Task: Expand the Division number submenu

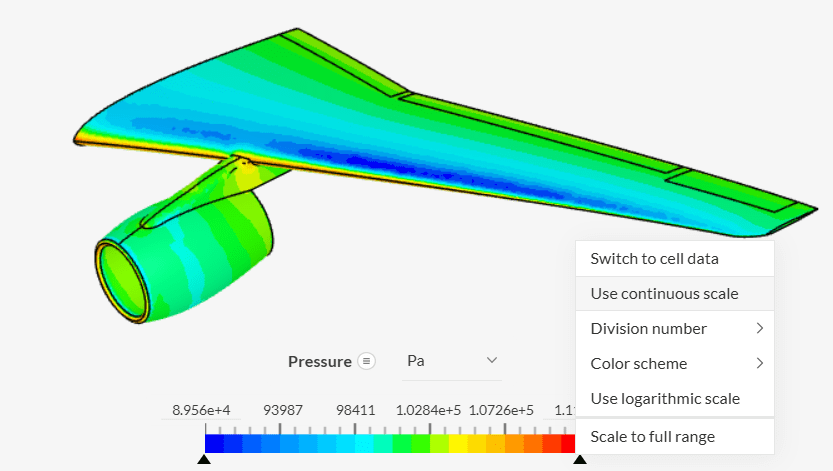Action: pyautogui.click(x=675, y=328)
